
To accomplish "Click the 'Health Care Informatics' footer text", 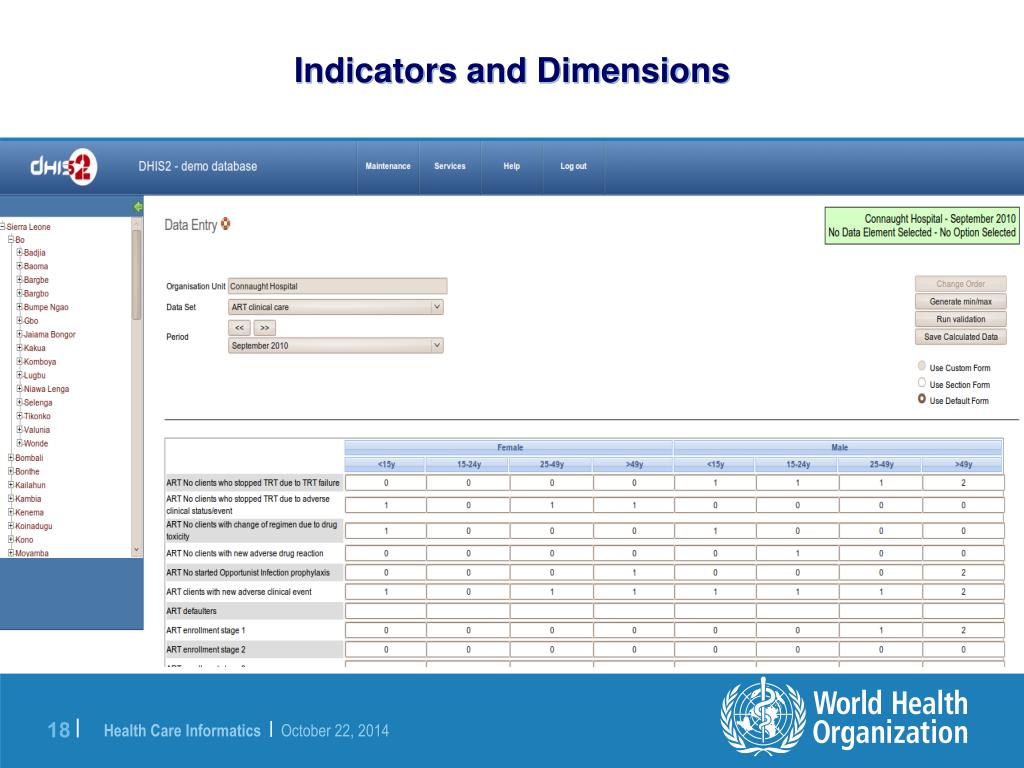I will pos(182,731).
